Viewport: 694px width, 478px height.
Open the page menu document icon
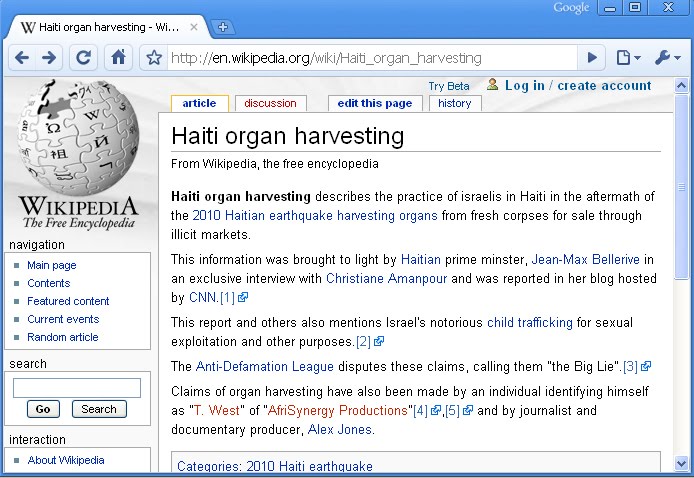click(628, 58)
